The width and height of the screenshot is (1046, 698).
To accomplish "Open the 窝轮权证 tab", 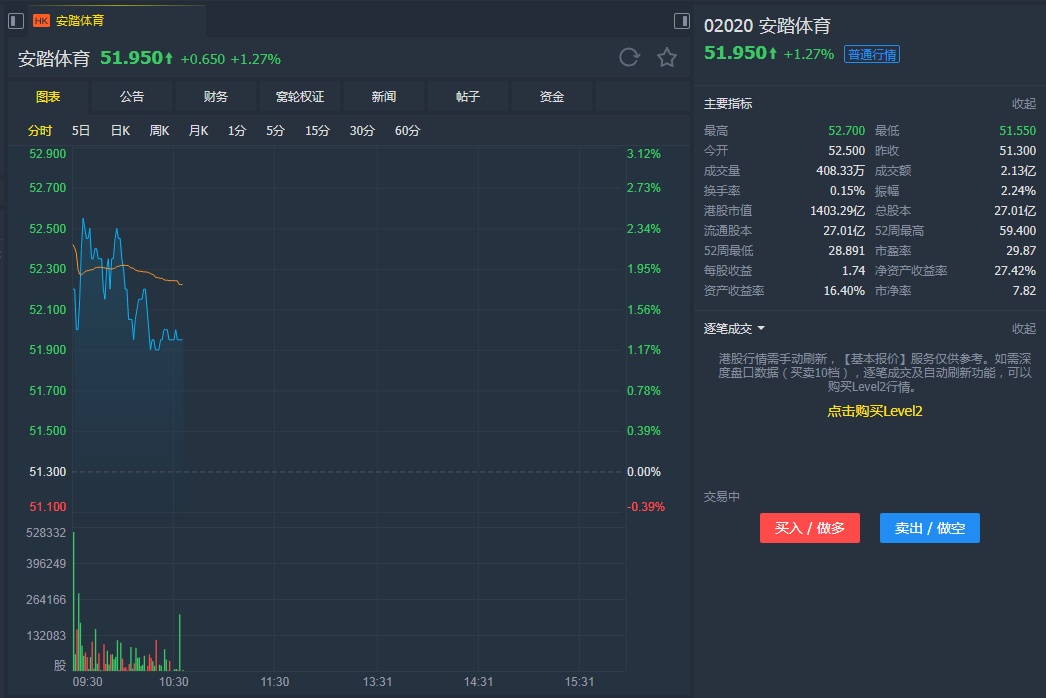I will (x=300, y=97).
